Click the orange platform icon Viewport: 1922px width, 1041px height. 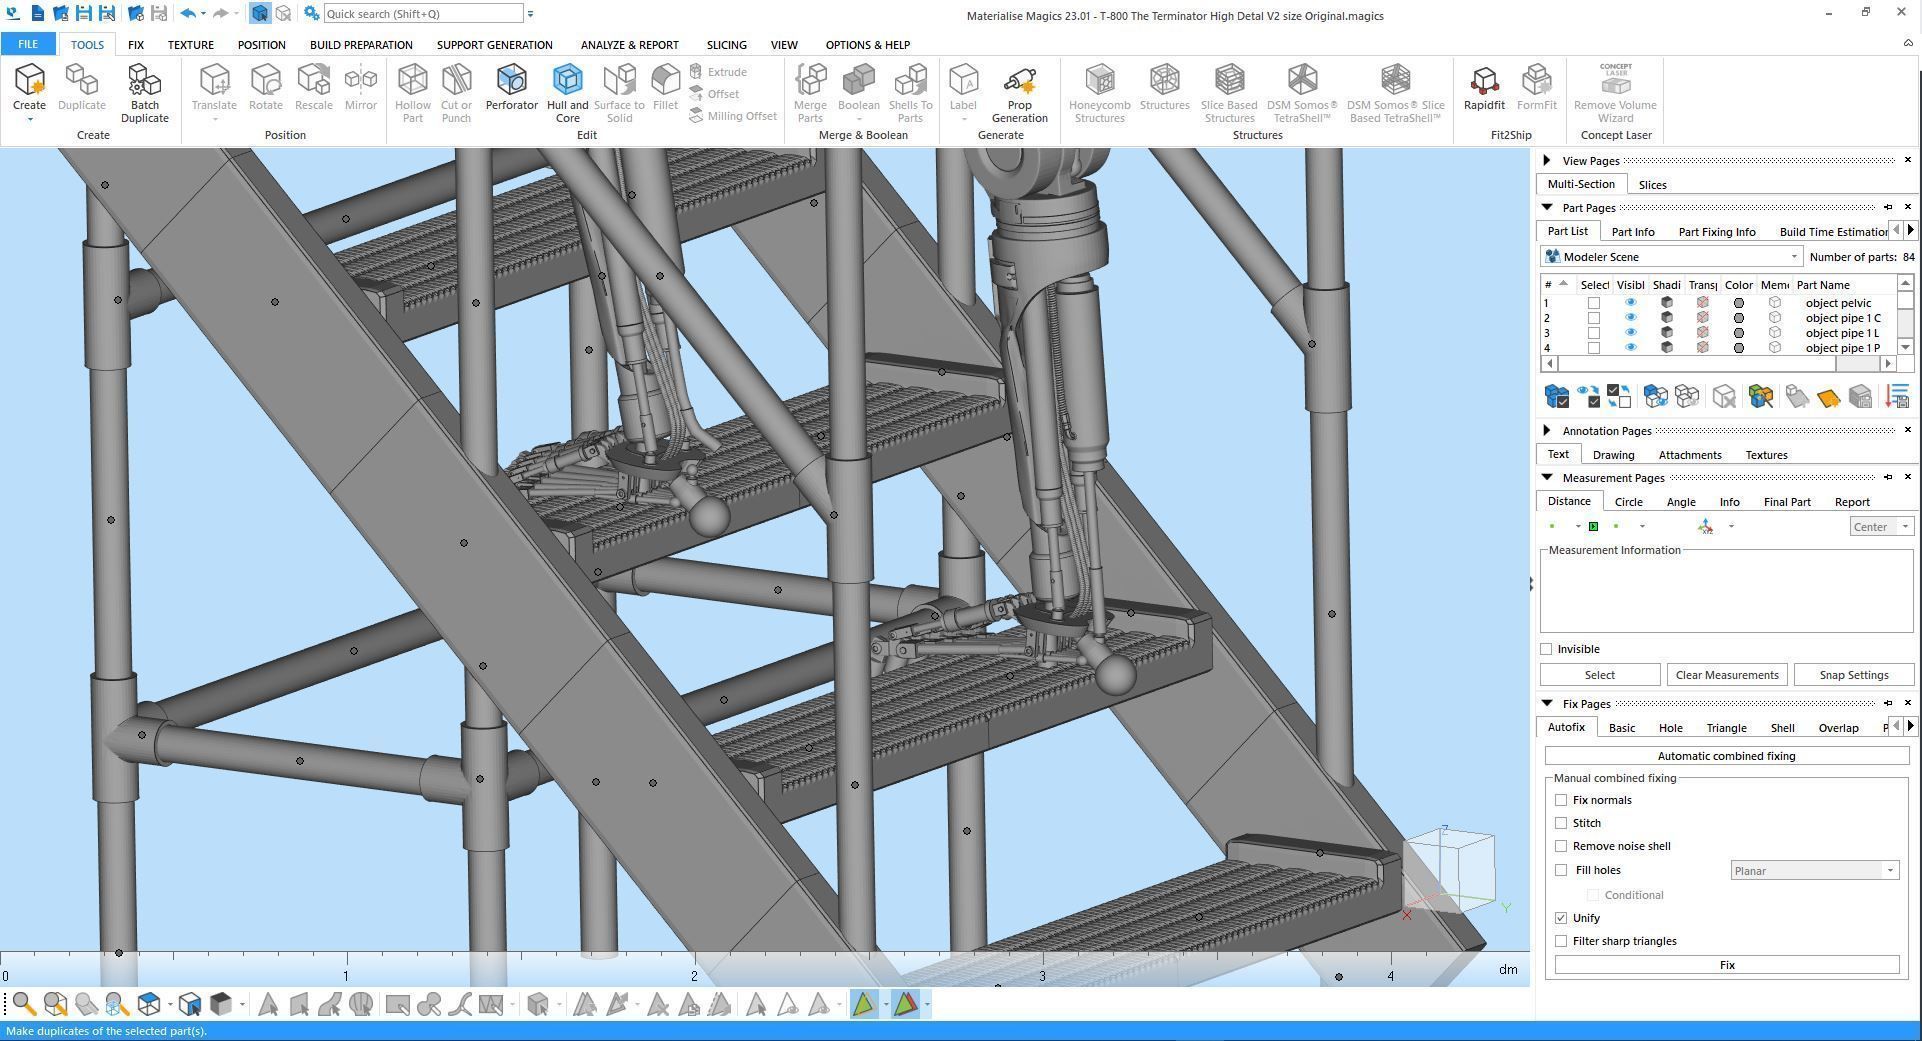click(1828, 397)
